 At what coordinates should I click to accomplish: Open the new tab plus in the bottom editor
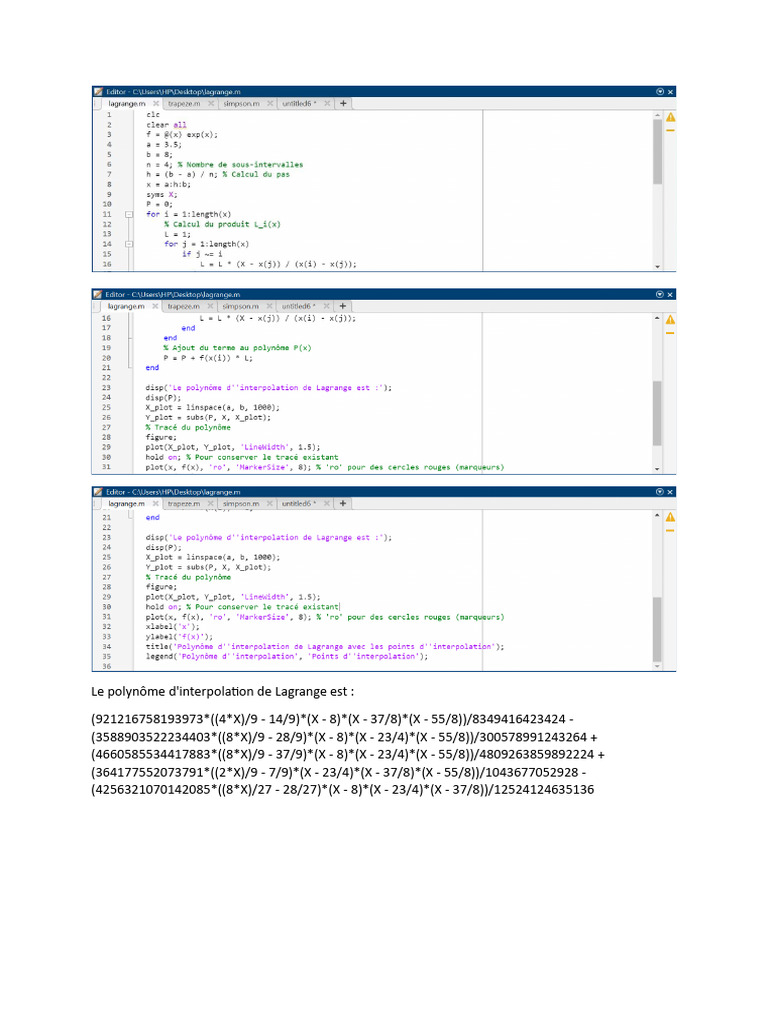point(343,505)
